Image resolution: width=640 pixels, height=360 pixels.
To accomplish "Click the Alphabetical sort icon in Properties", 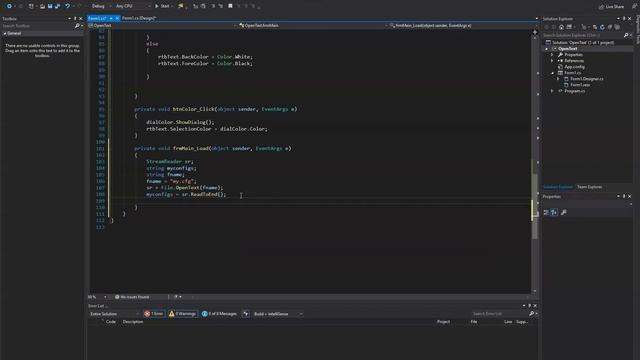I will tap(554, 212).
